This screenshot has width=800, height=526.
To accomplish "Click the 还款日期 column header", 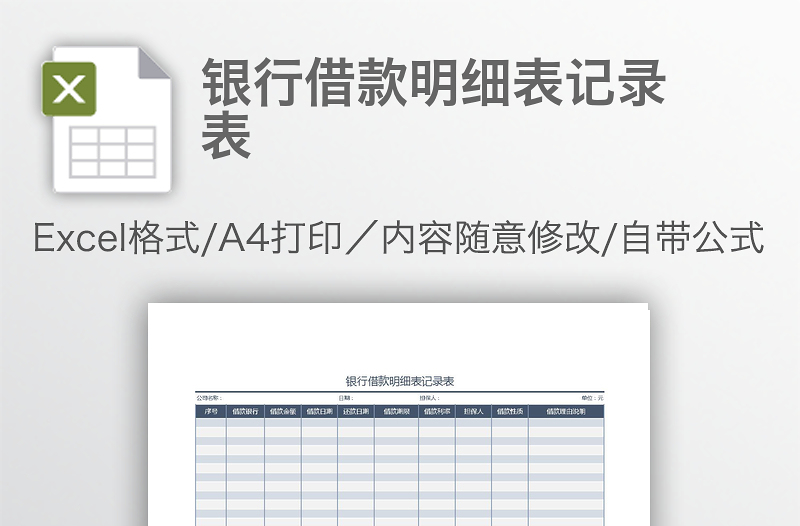I will [x=356, y=411].
